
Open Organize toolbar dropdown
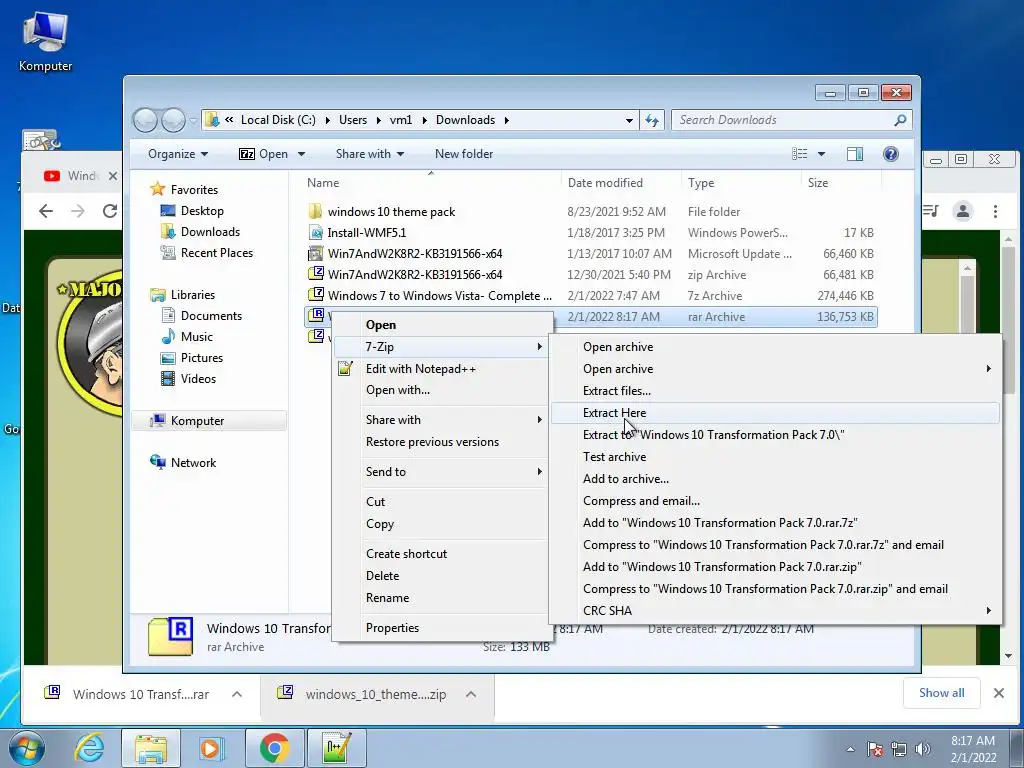(x=178, y=154)
